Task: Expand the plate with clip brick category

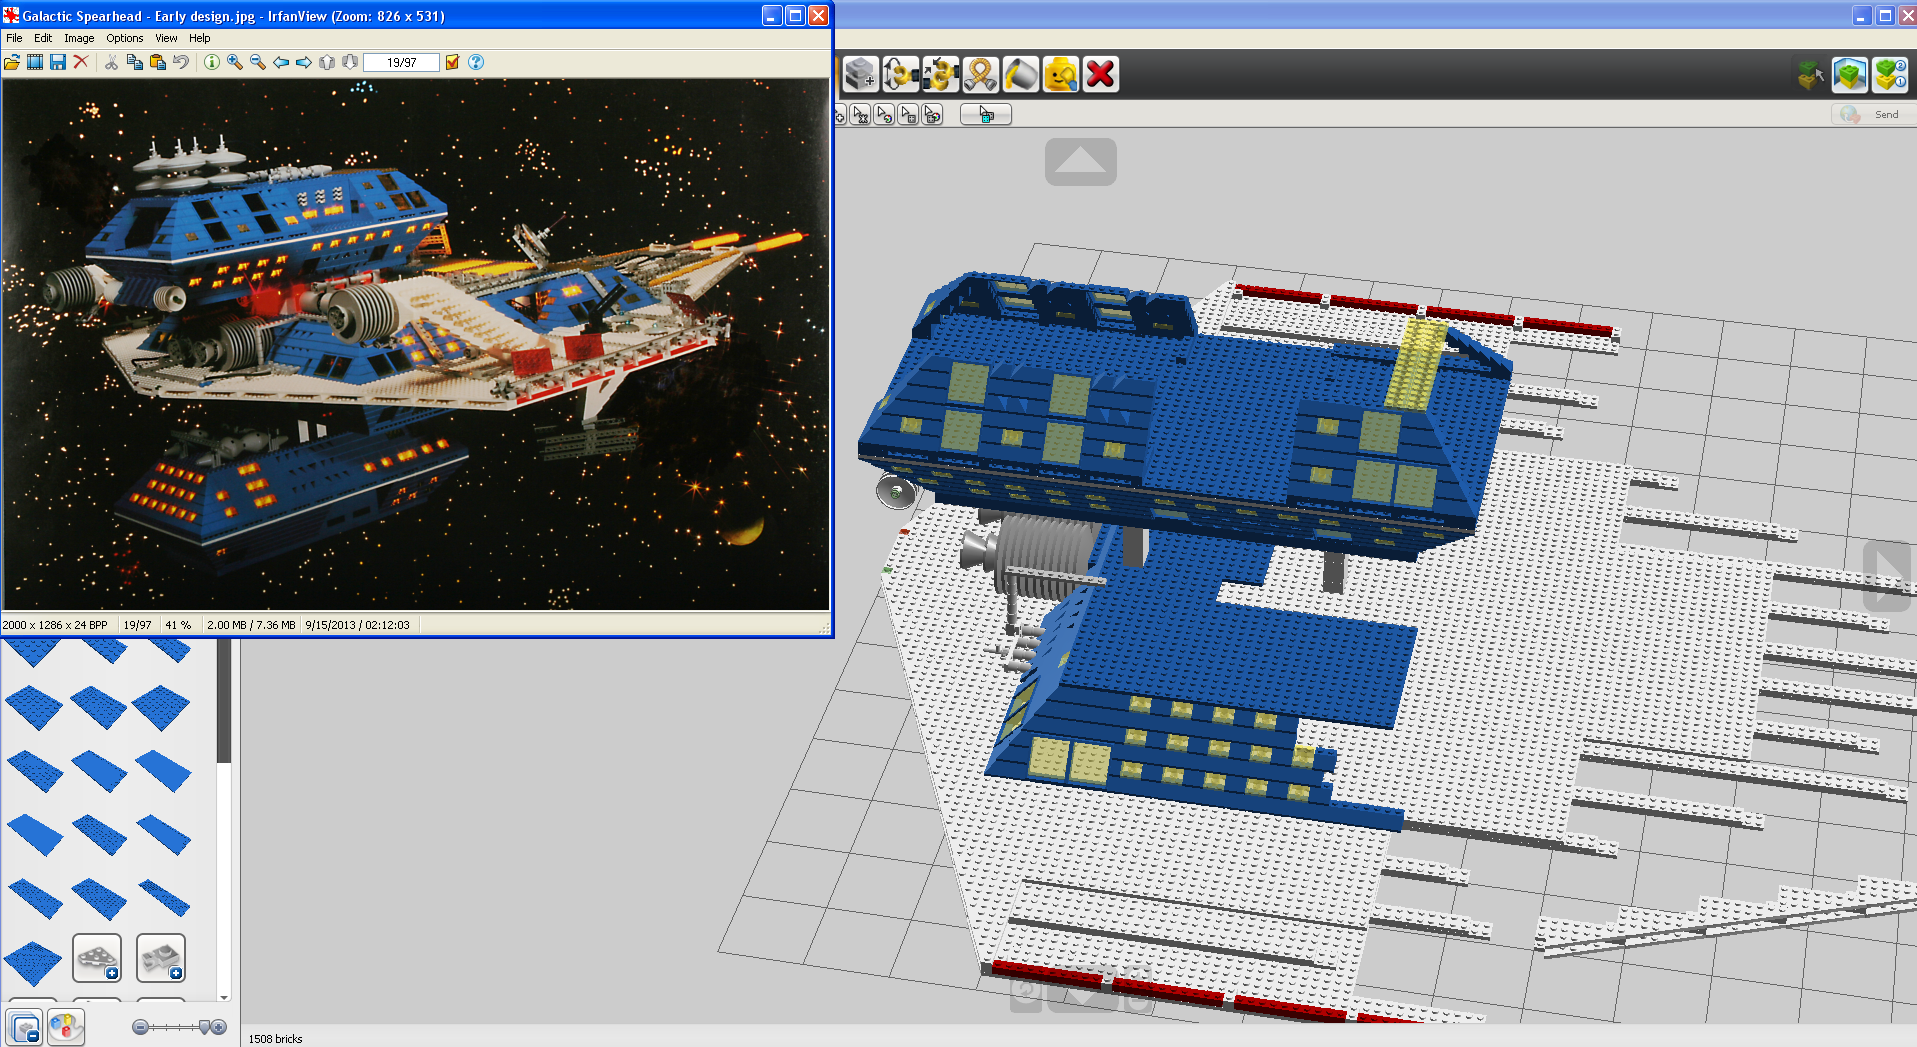Action: [161, 959]
